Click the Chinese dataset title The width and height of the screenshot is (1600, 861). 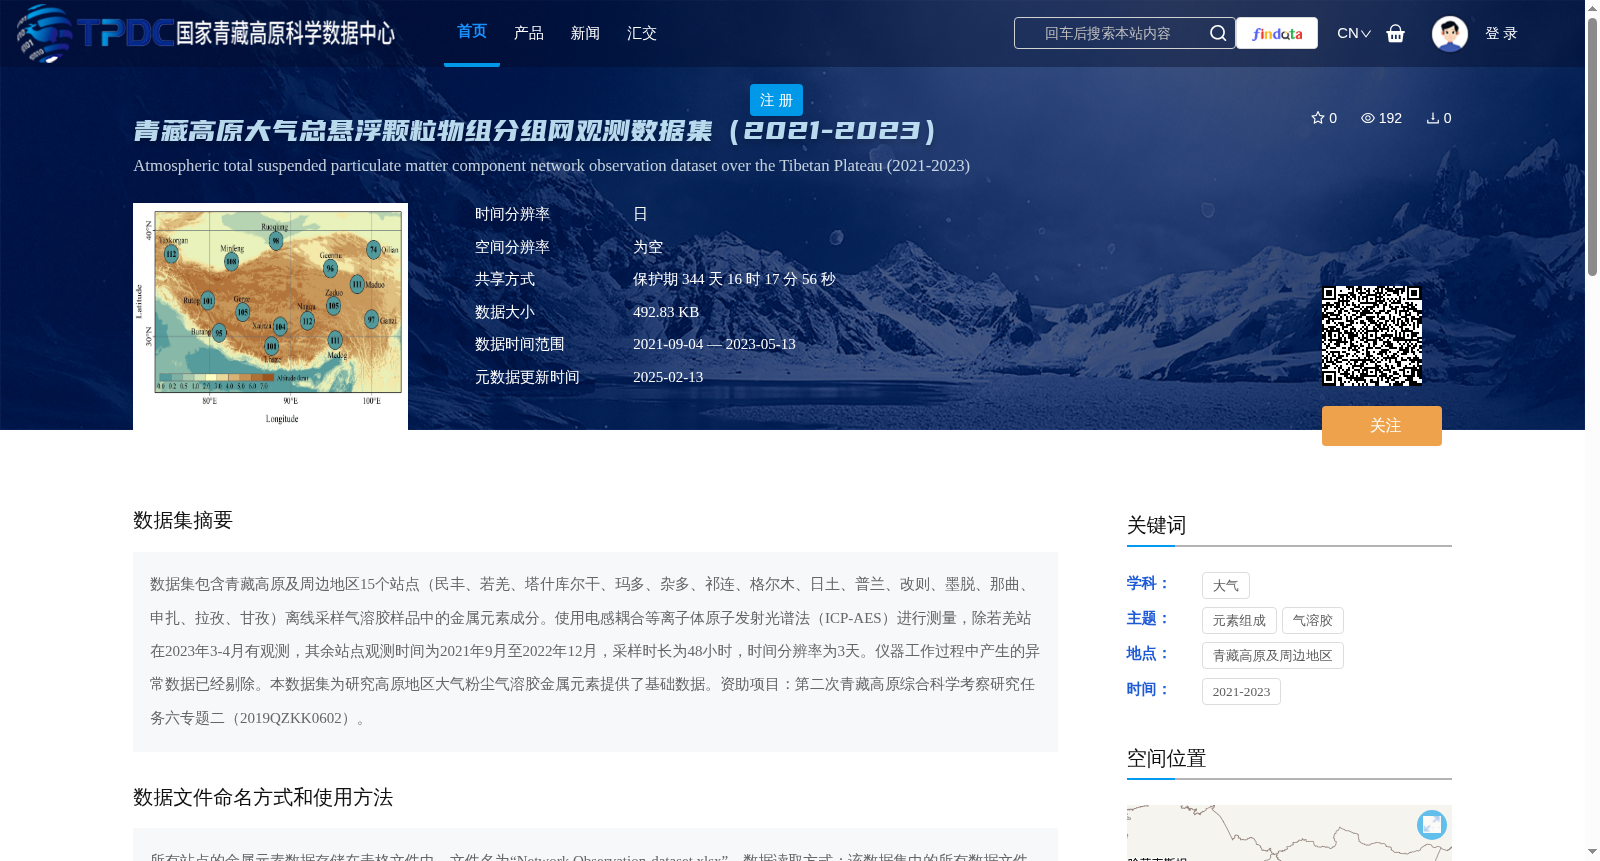click(x=535, y=131)
